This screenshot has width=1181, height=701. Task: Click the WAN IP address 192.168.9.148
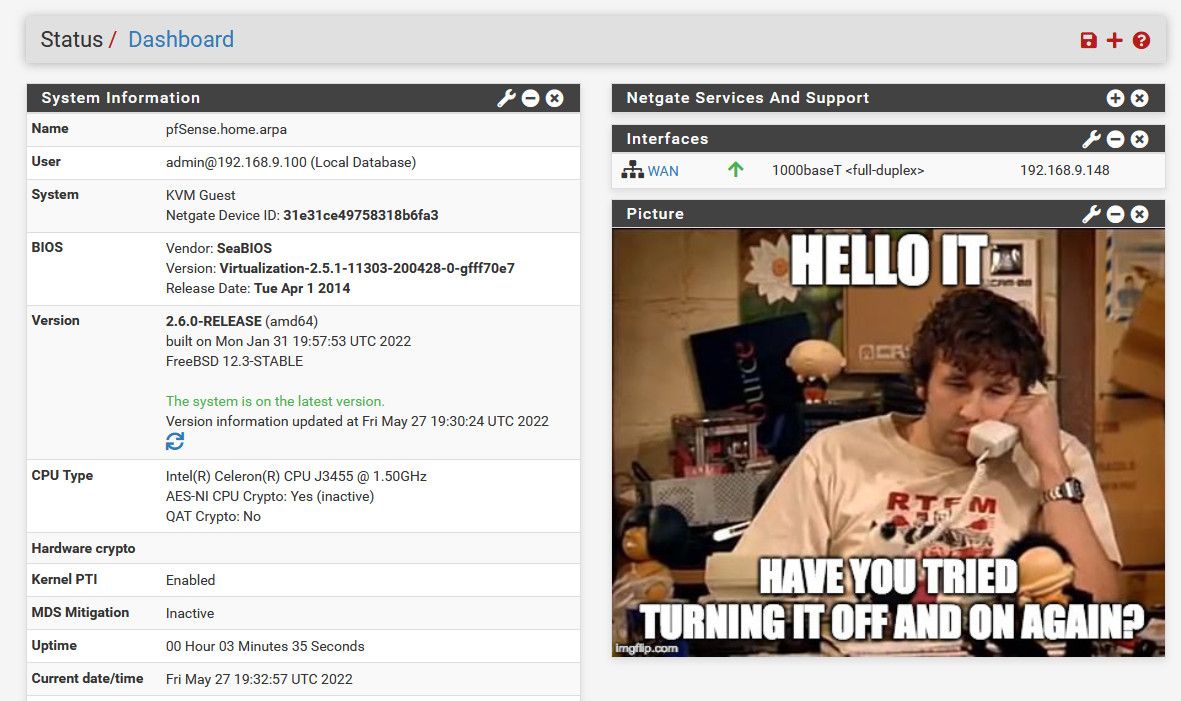1064,170
